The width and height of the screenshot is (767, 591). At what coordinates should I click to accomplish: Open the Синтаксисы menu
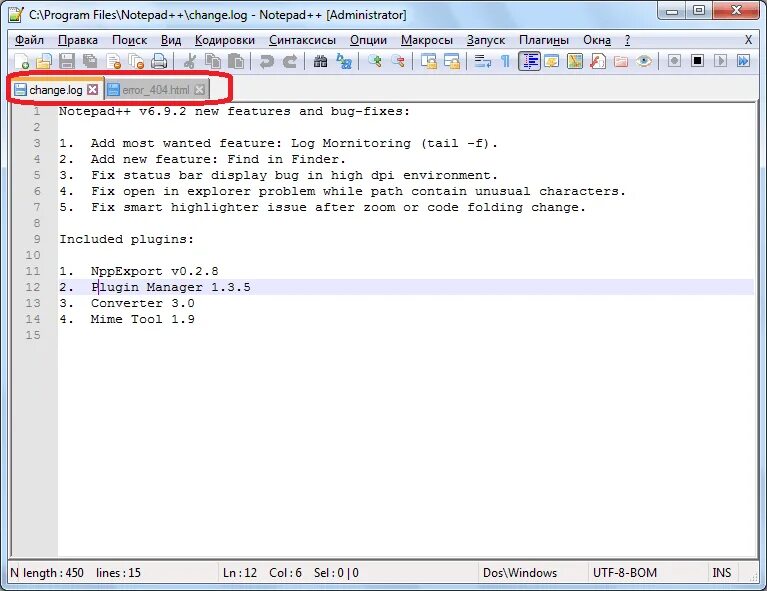coord(302,40)
